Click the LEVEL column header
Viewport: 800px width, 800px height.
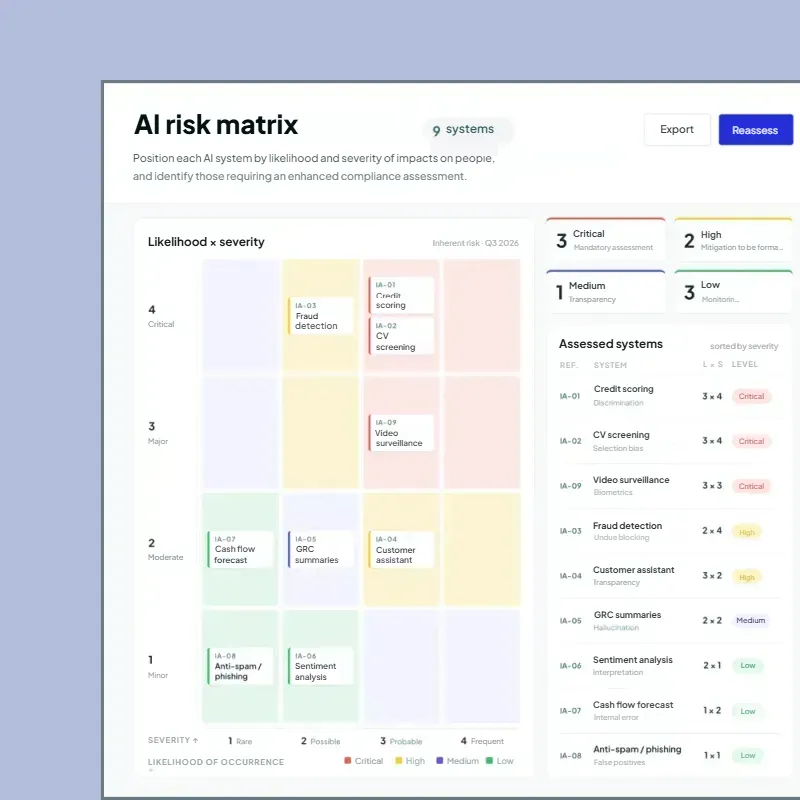[744, 364]
